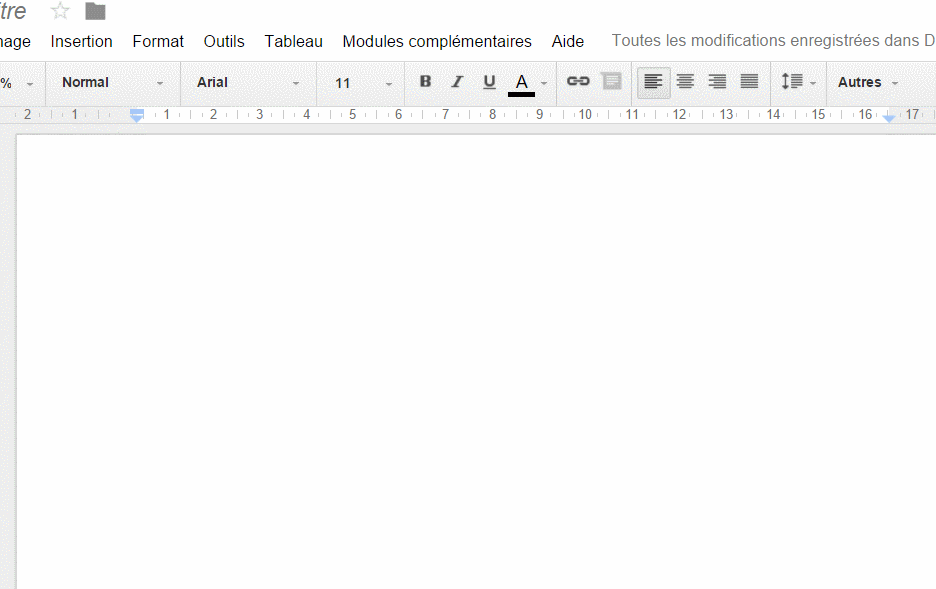Expand the Autres toolbar menu

coord(867,82)
